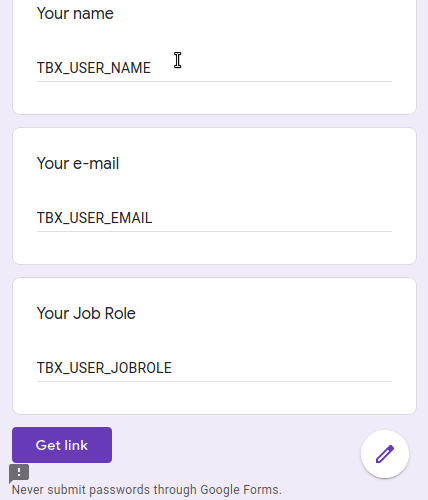Focus the Your Job Role answer field
The height and width of the screenshot is (500, 428).
(x=214, y=368)
